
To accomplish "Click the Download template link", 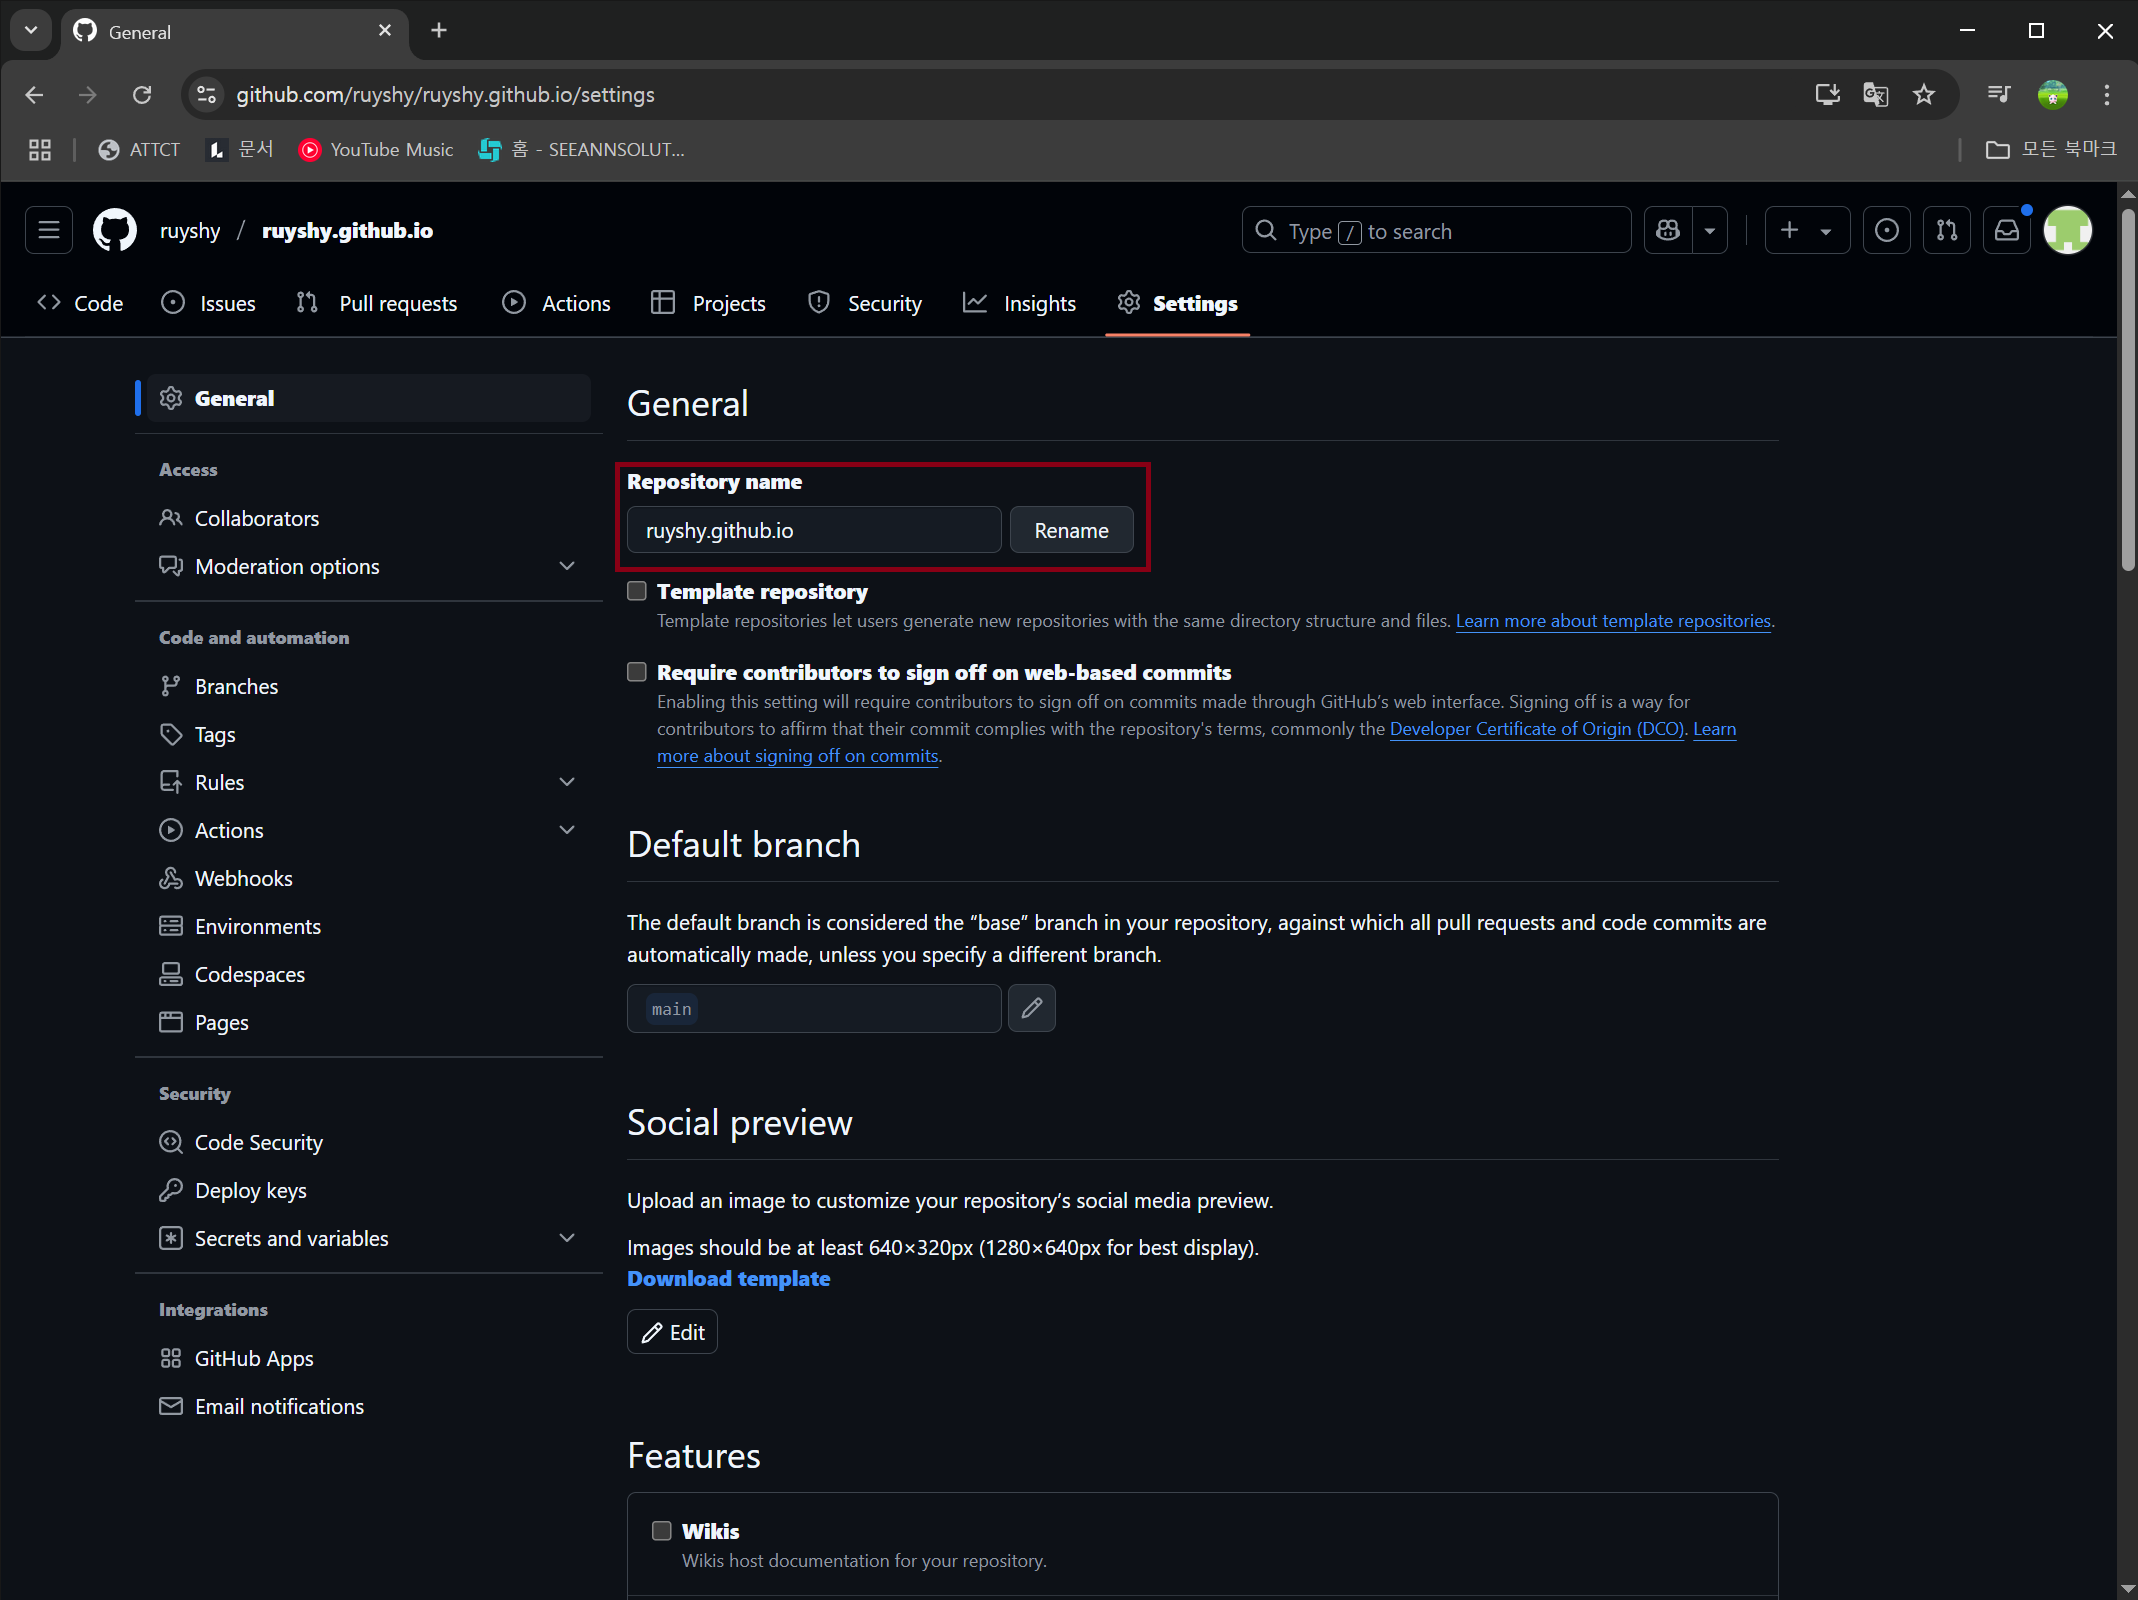I will [728, 1278].
